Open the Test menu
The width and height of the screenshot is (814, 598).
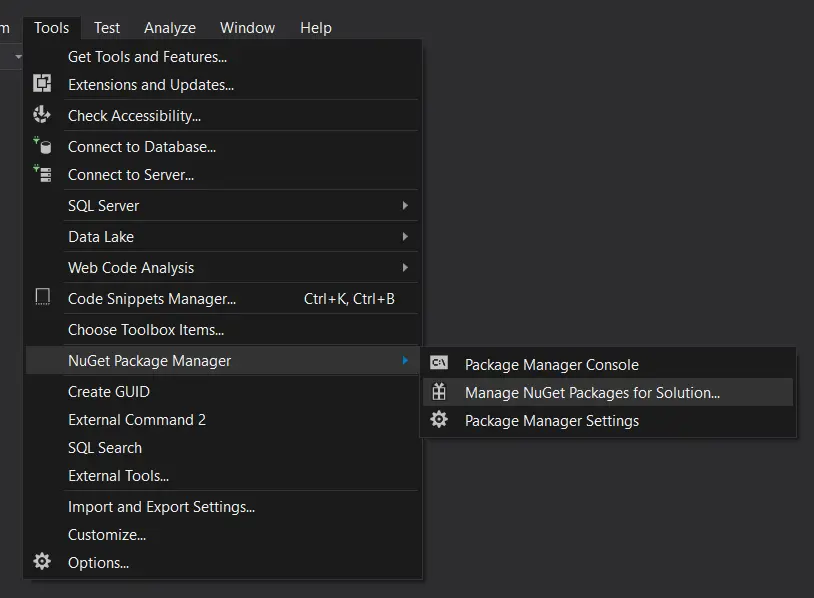coord(107,27)
